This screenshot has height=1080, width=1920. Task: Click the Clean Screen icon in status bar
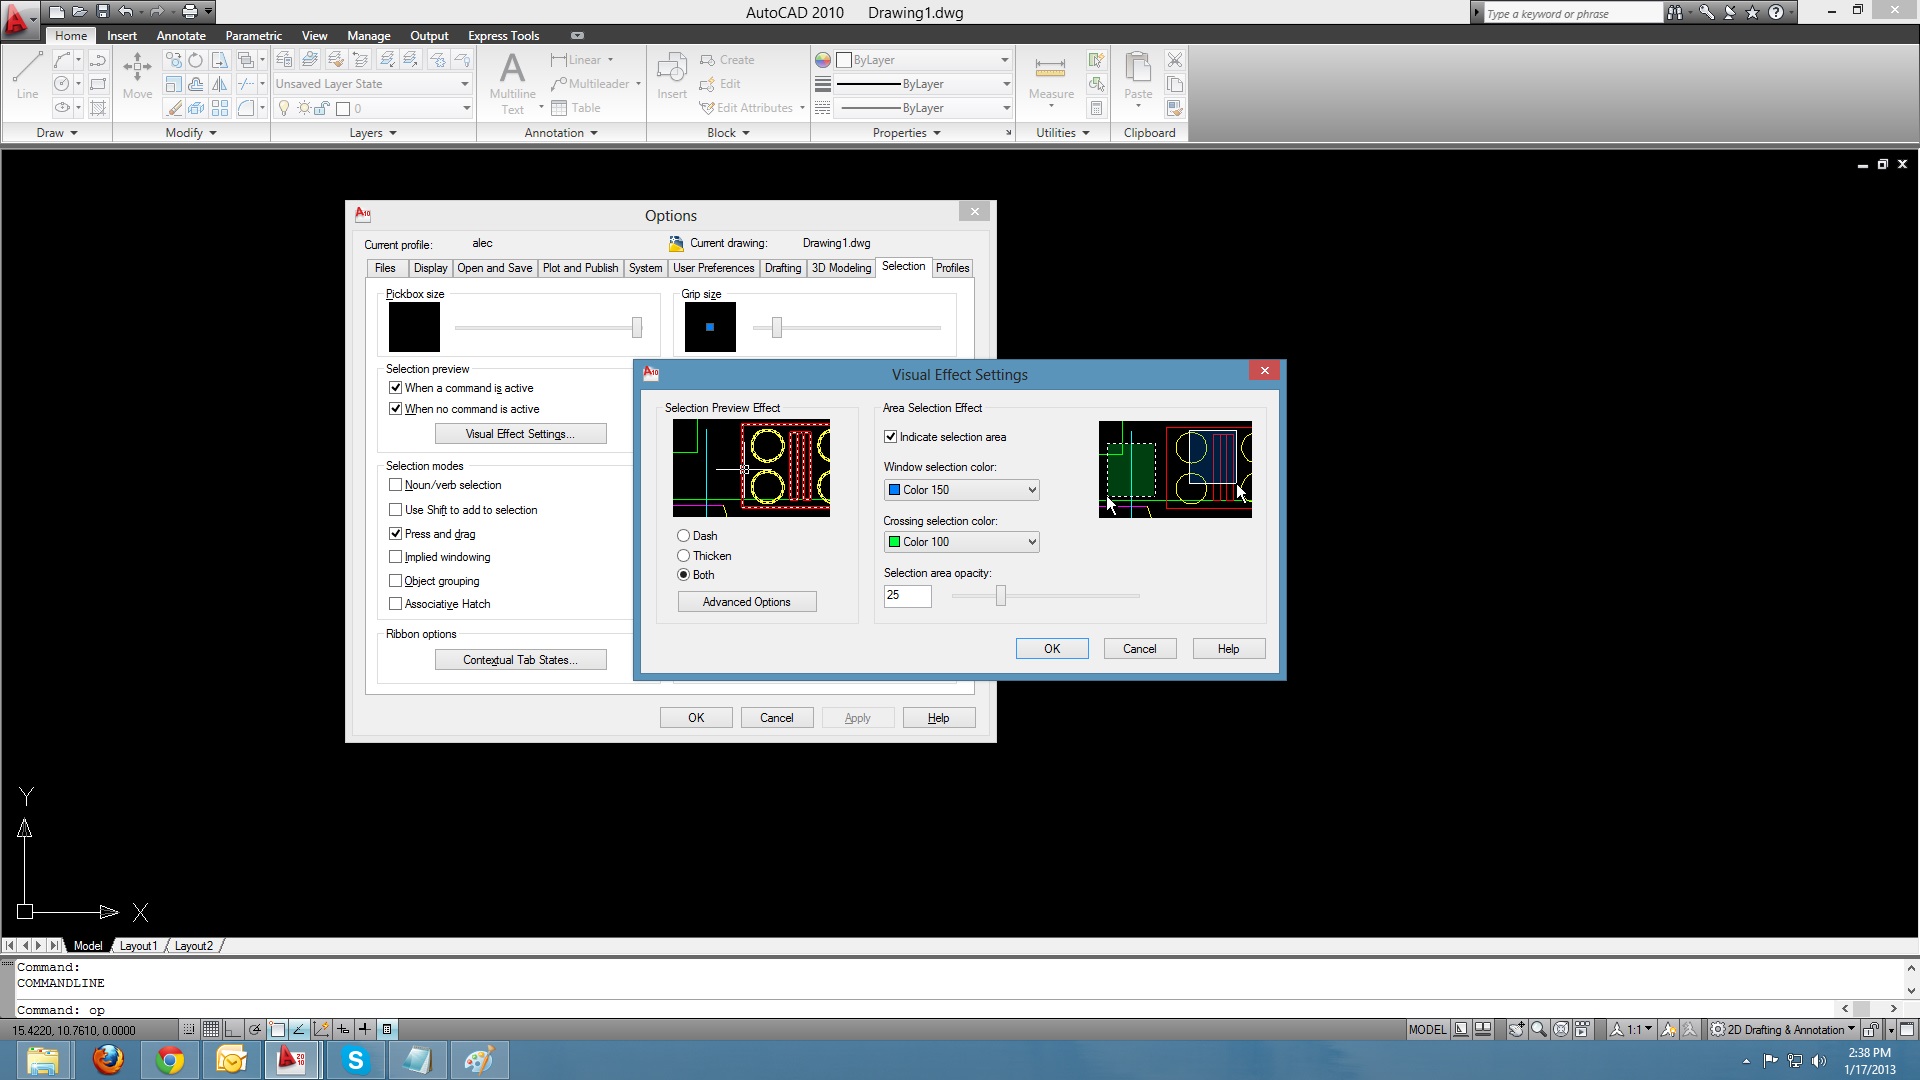tap(1907, 1029)
